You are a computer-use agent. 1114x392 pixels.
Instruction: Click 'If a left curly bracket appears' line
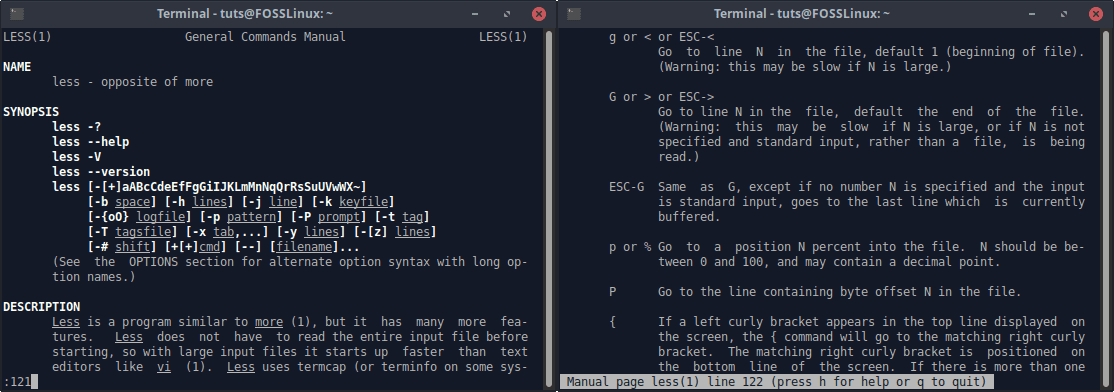pos(871,322)
